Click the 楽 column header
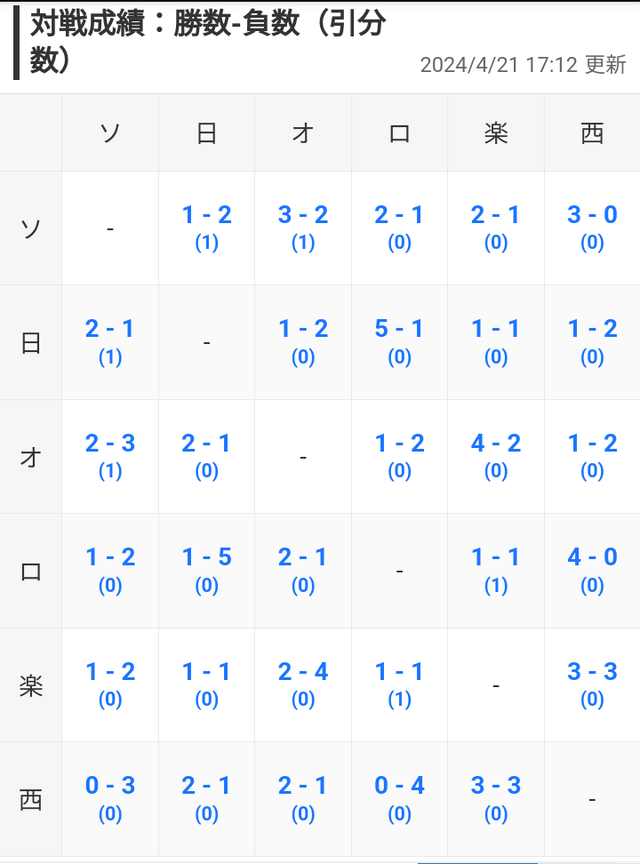 496,134
